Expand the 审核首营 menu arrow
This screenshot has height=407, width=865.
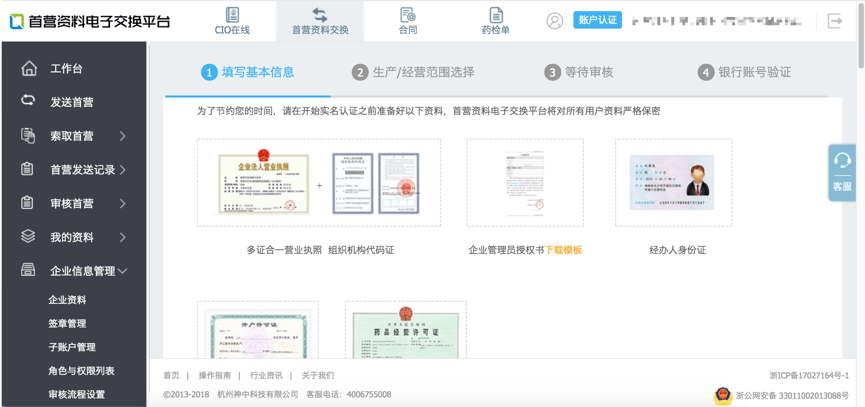tap(122, 204)
